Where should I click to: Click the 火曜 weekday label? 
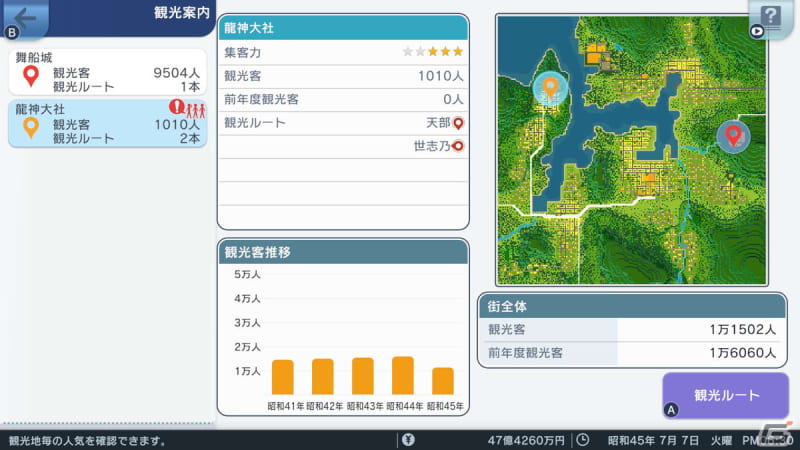(x=721, y=440)
